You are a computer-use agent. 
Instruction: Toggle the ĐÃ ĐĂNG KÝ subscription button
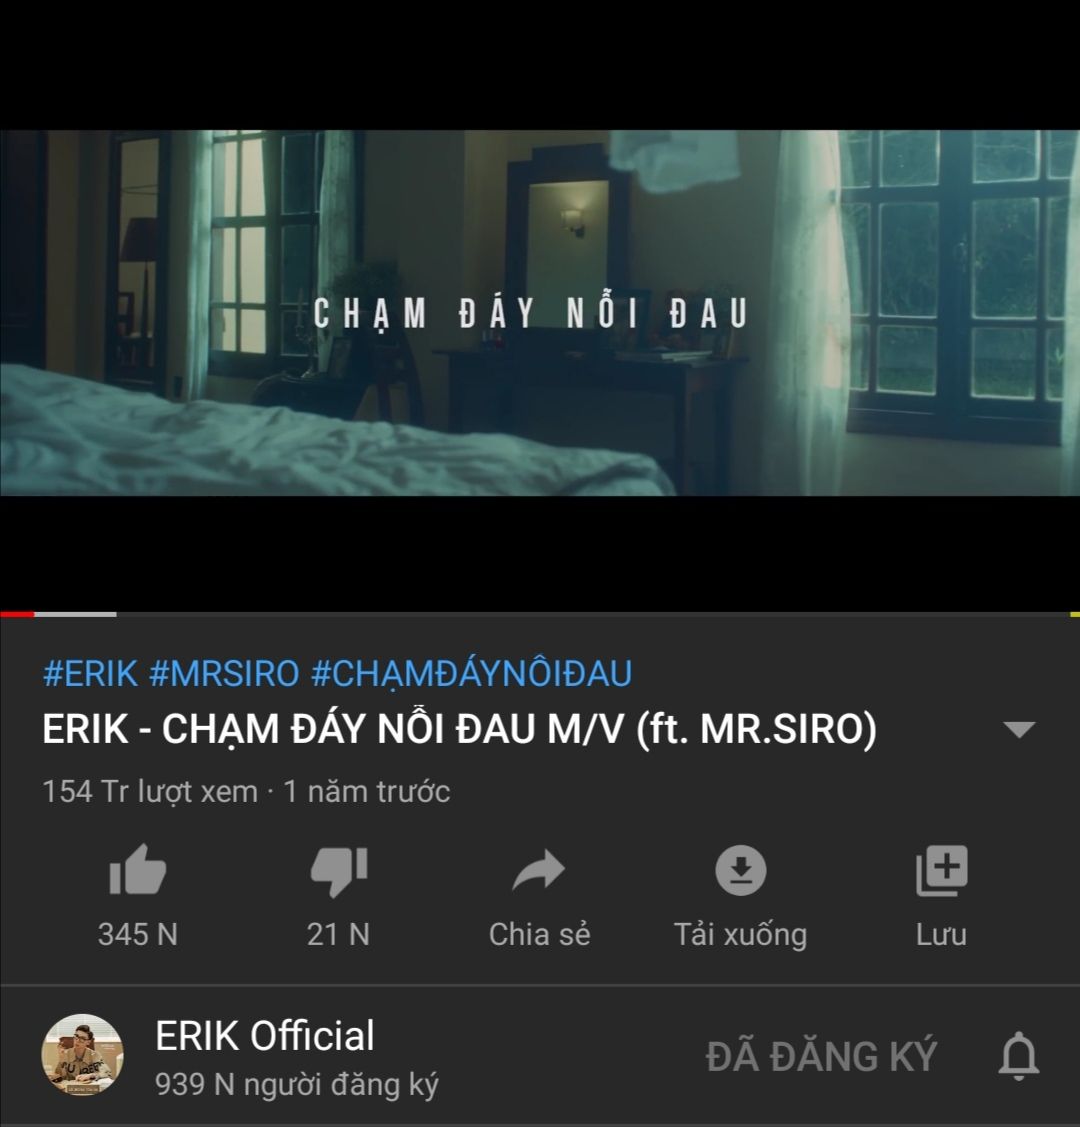821,1056
